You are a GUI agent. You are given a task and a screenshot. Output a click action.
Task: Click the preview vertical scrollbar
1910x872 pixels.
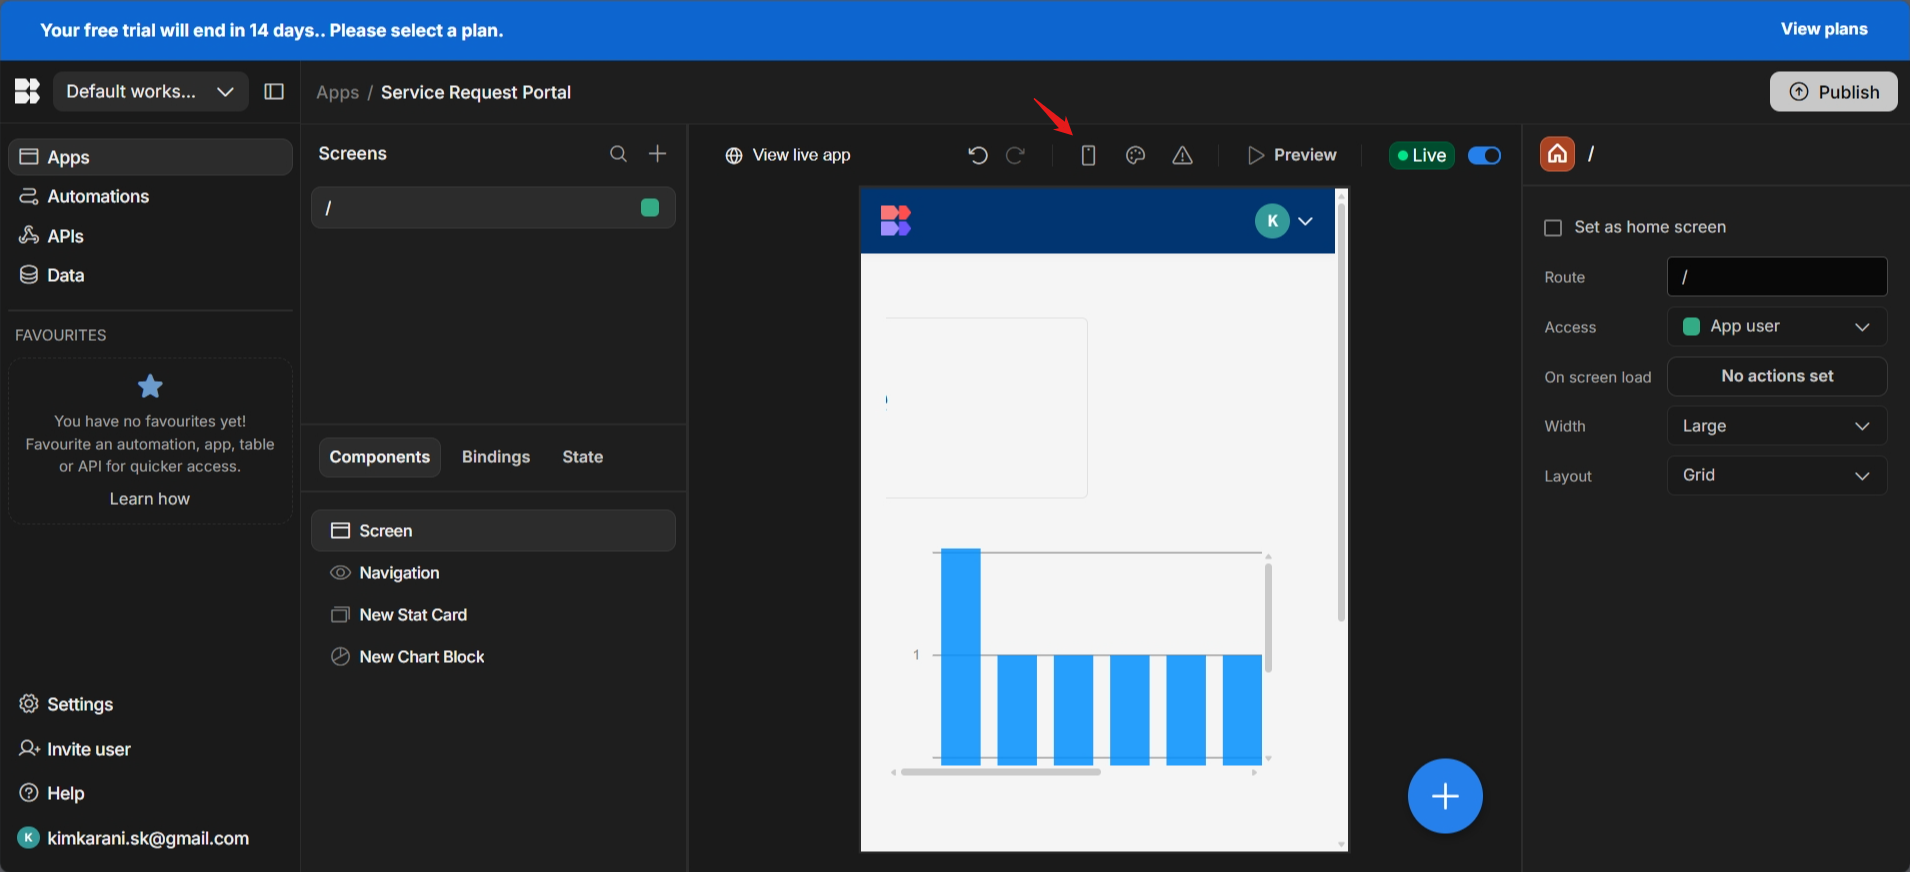pos(1341,410)
